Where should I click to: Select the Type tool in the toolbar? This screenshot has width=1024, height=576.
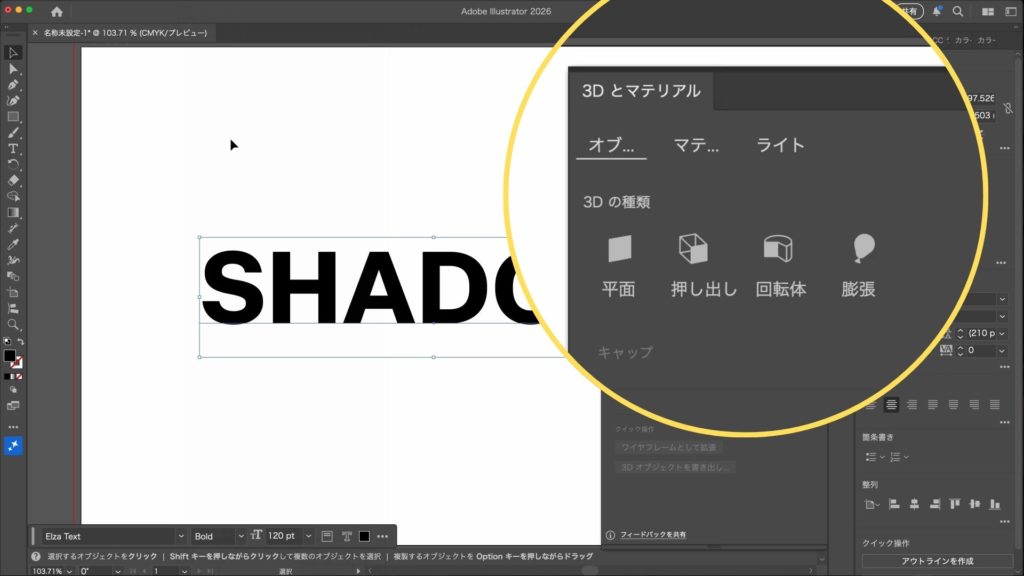coord(13,148)
